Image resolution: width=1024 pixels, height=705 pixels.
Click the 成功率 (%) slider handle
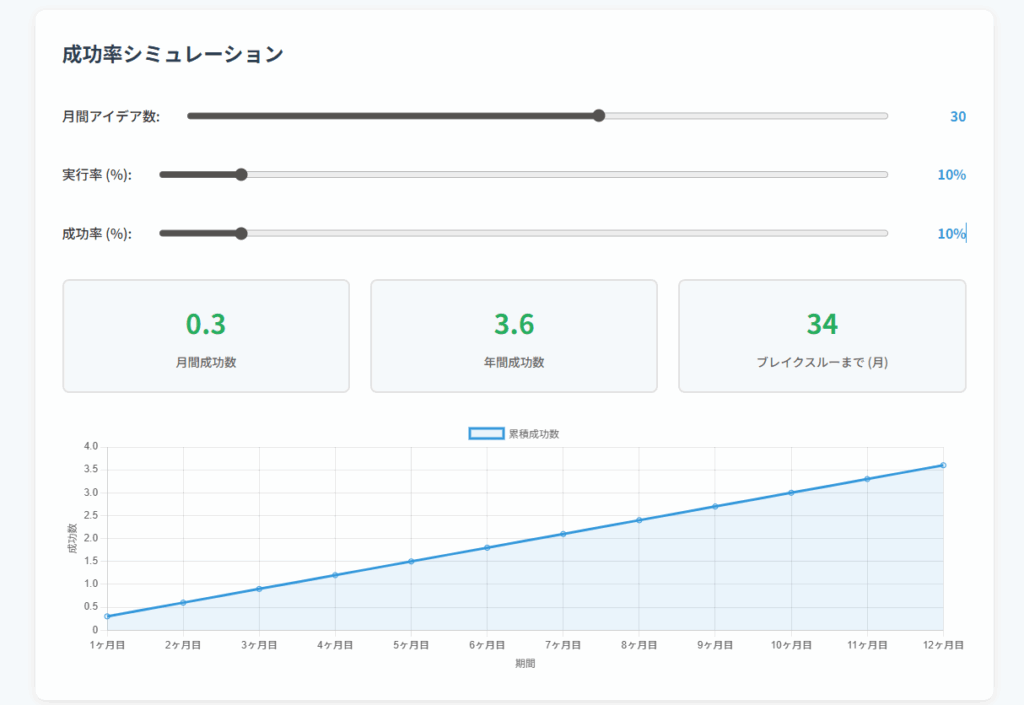pos(241,233)
